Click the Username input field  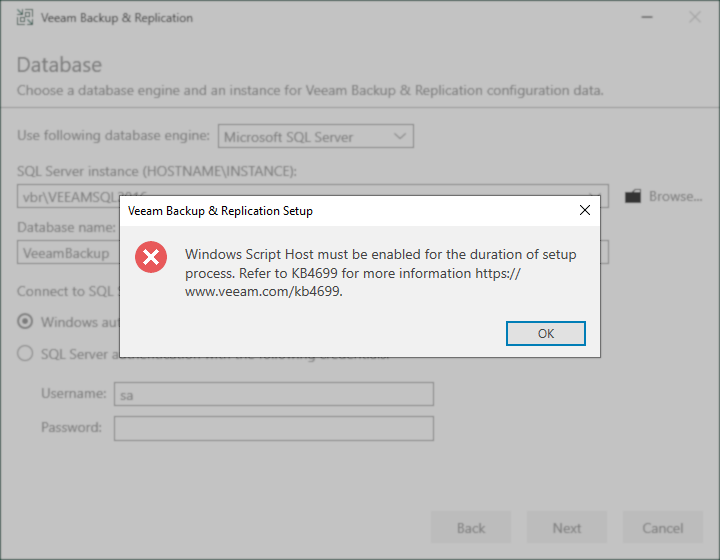pyautogui.click(x=274, y=394)
